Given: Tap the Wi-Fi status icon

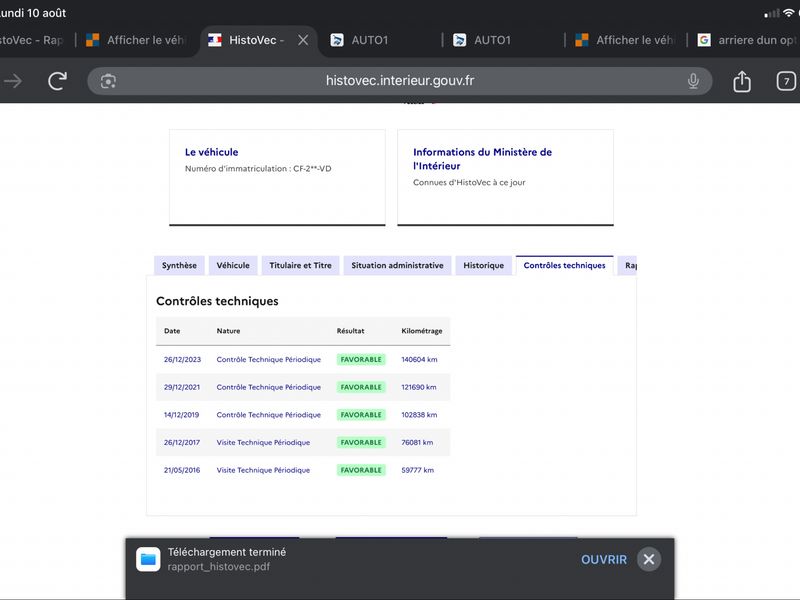Looking at the screenshot, I should coord(788,13).
